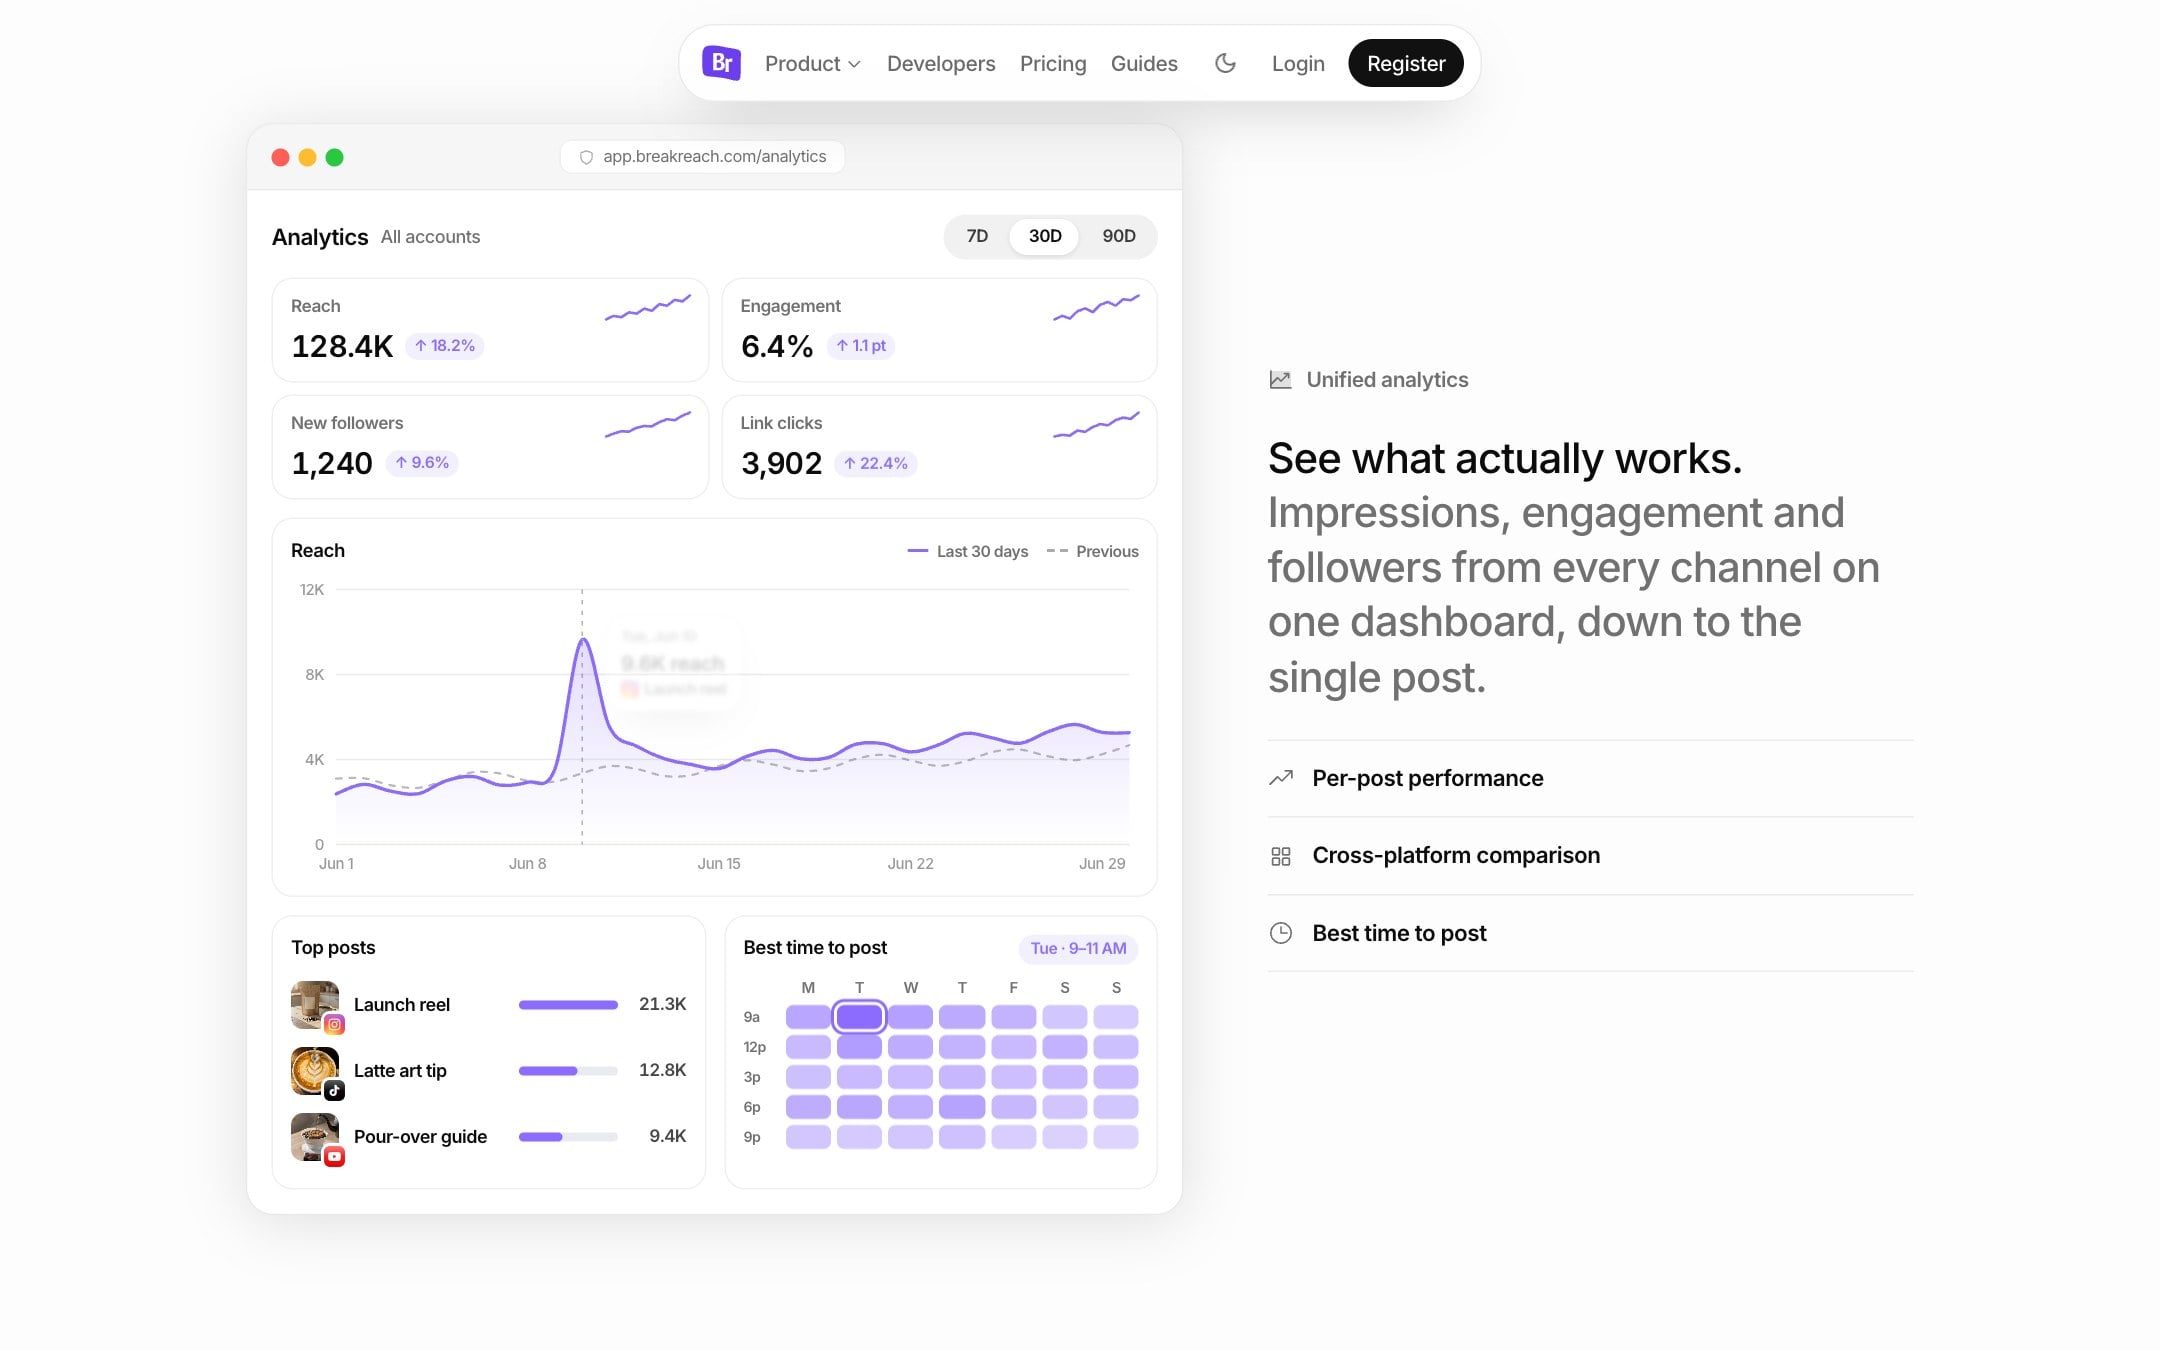This screenshot has width=2160, height=1350.
Task: Expand the Per-post performance item
Action: pos(1590,778)
